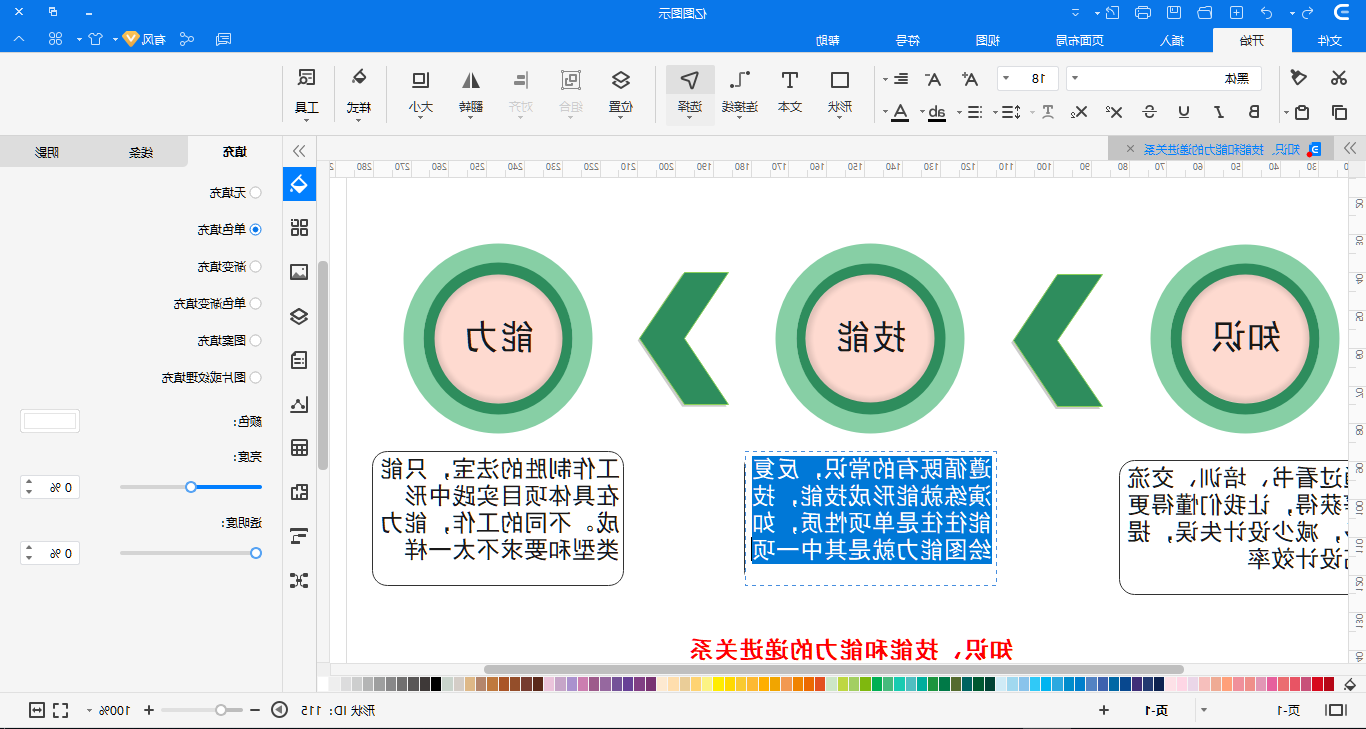Click the Format Painter icon
Image resolution: width=1366 pixels, height=729 pixels.
pyautogui.click(x=1298, y=78)
